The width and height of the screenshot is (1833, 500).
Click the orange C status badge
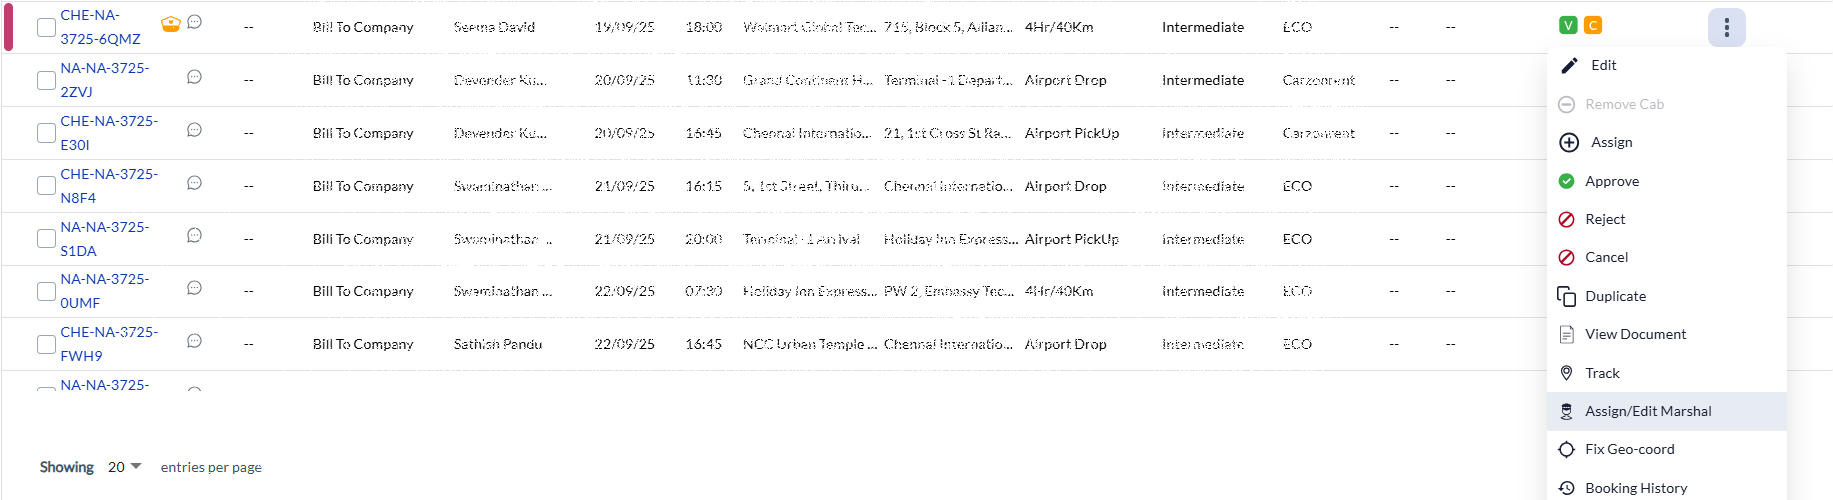1593,25
